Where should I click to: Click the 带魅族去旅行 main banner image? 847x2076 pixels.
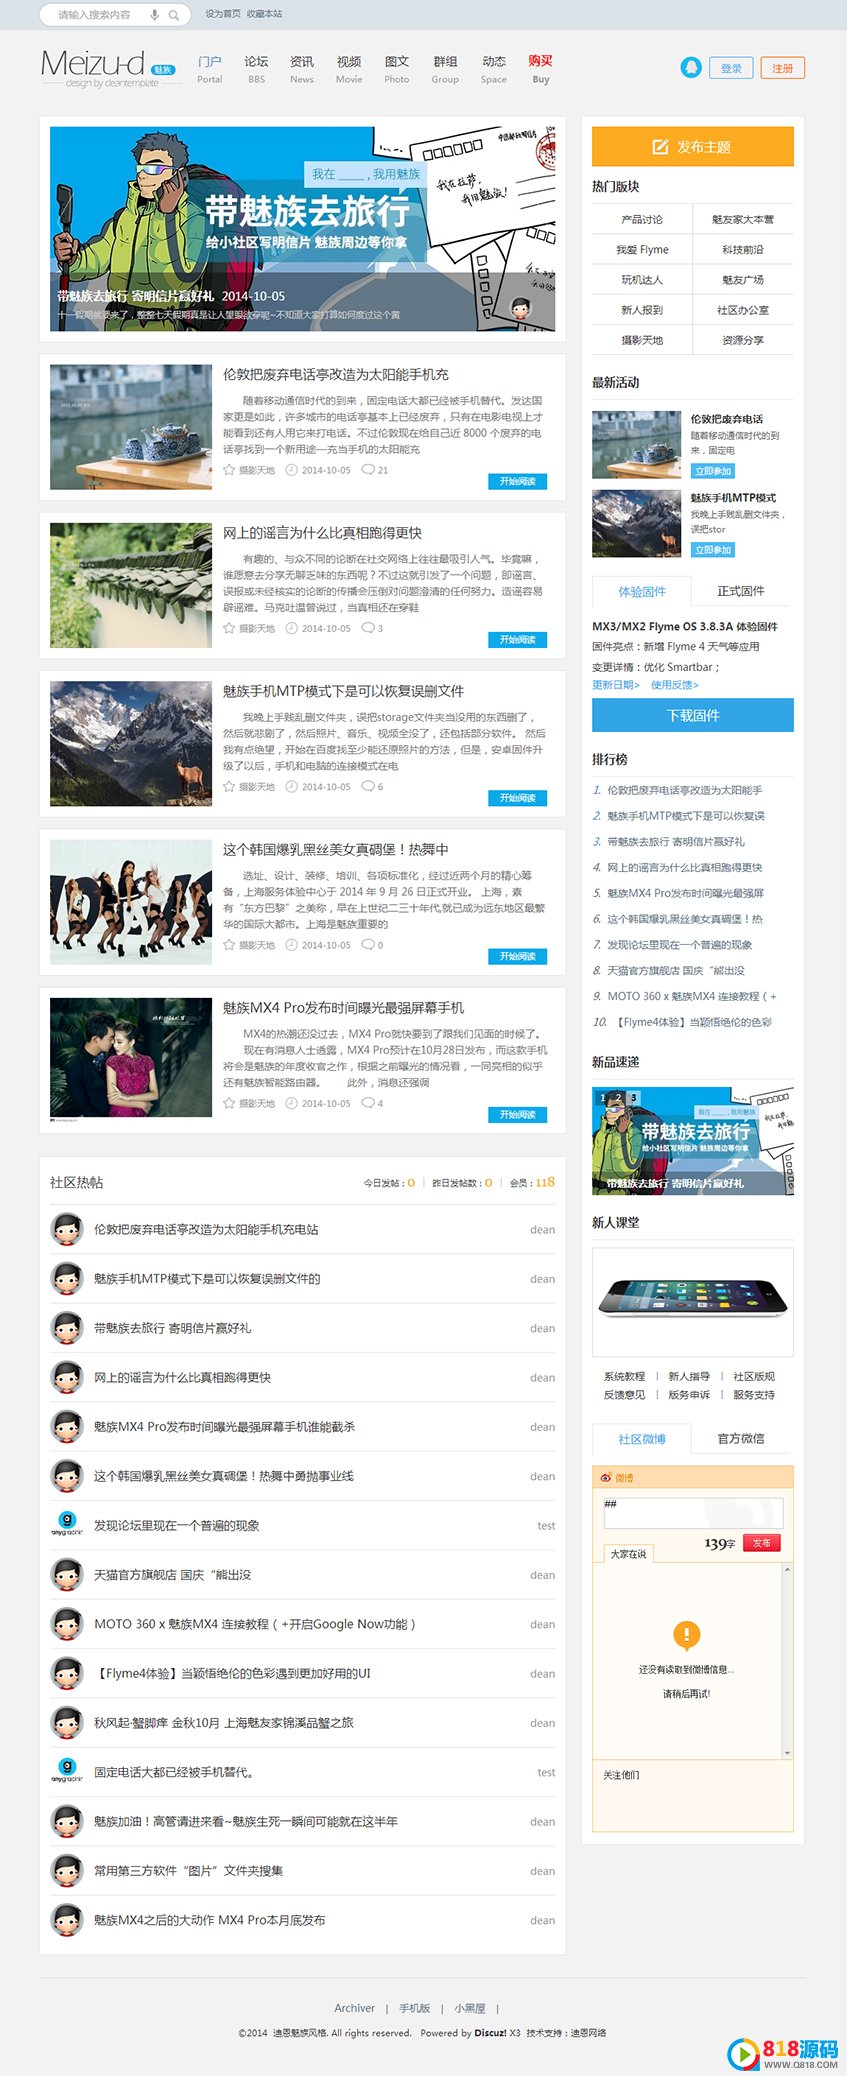click(302, 229)
